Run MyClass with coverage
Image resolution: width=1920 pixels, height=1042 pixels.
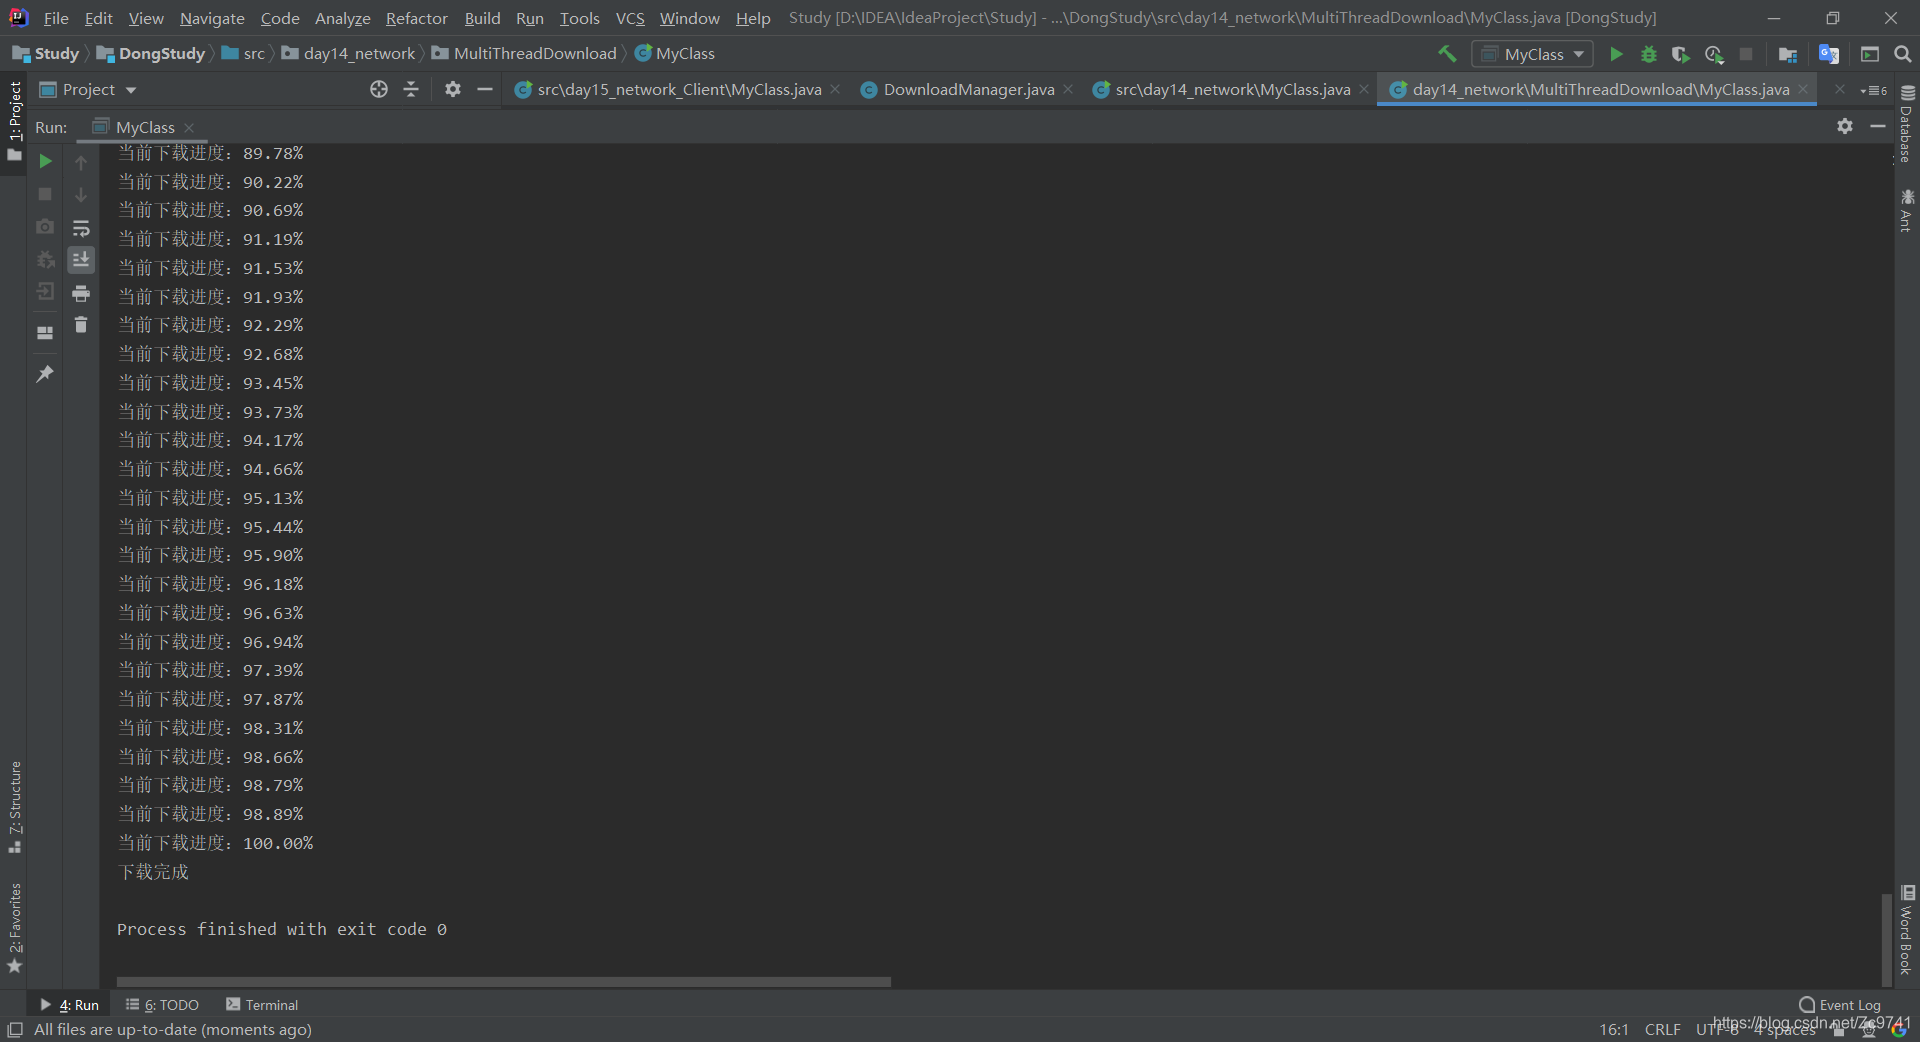point(1681,54)
